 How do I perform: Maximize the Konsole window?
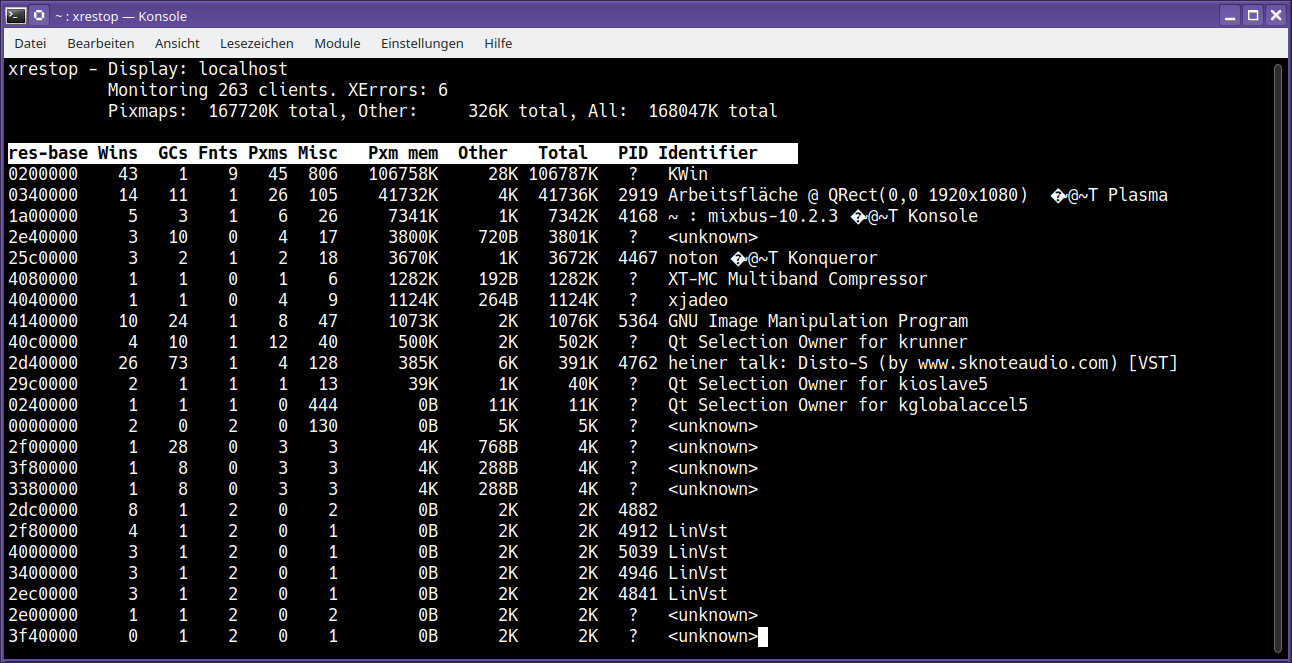coord(1253,16)
